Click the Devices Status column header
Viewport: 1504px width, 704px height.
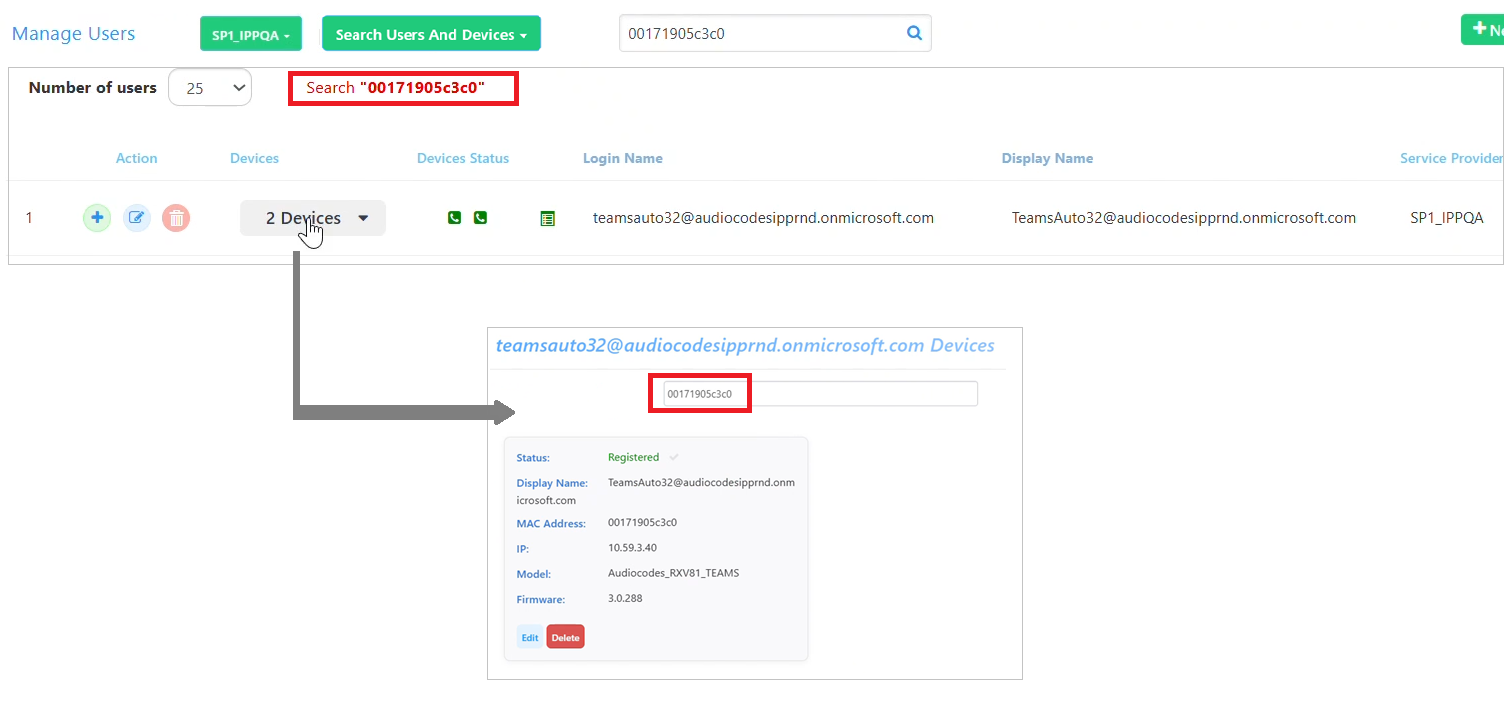coord(463,158)
